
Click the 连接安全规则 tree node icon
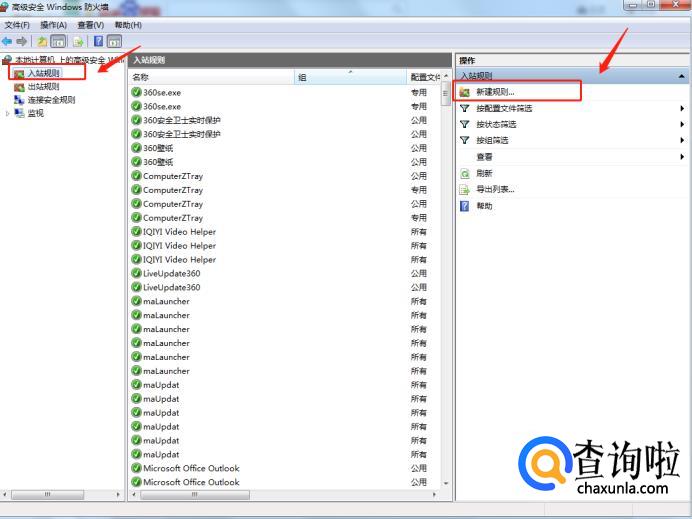coord(19,100)
